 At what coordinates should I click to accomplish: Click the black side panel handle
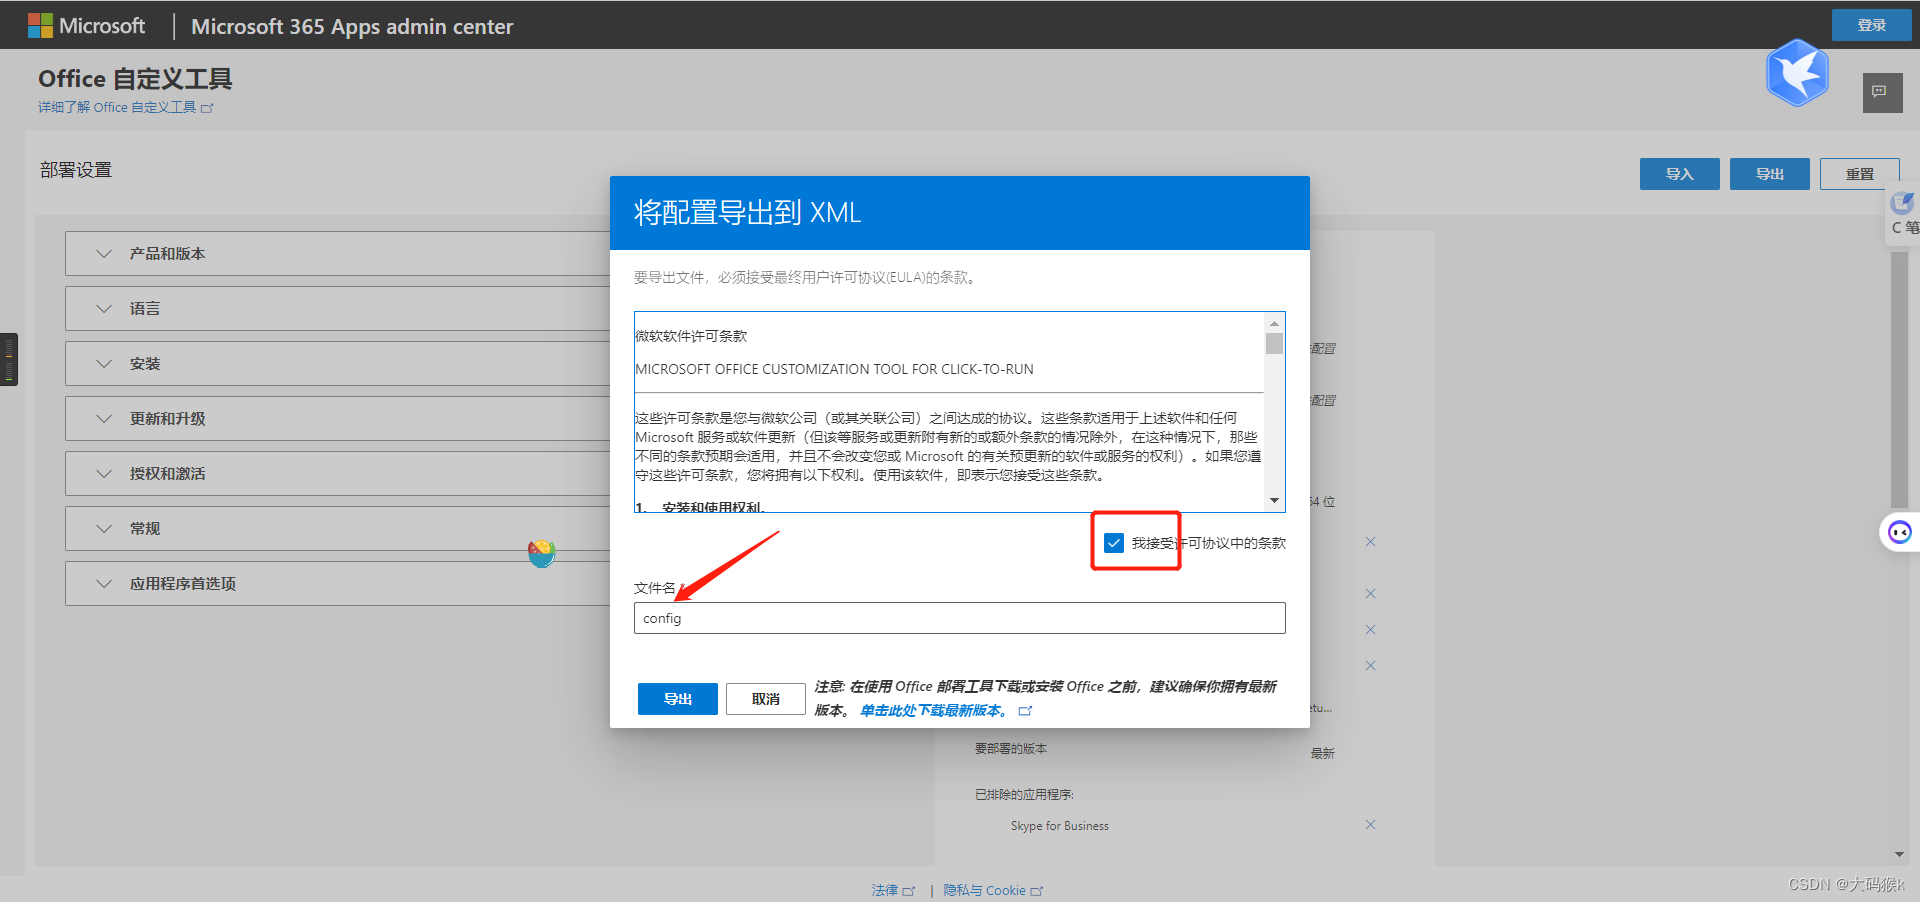pos(9,359)
